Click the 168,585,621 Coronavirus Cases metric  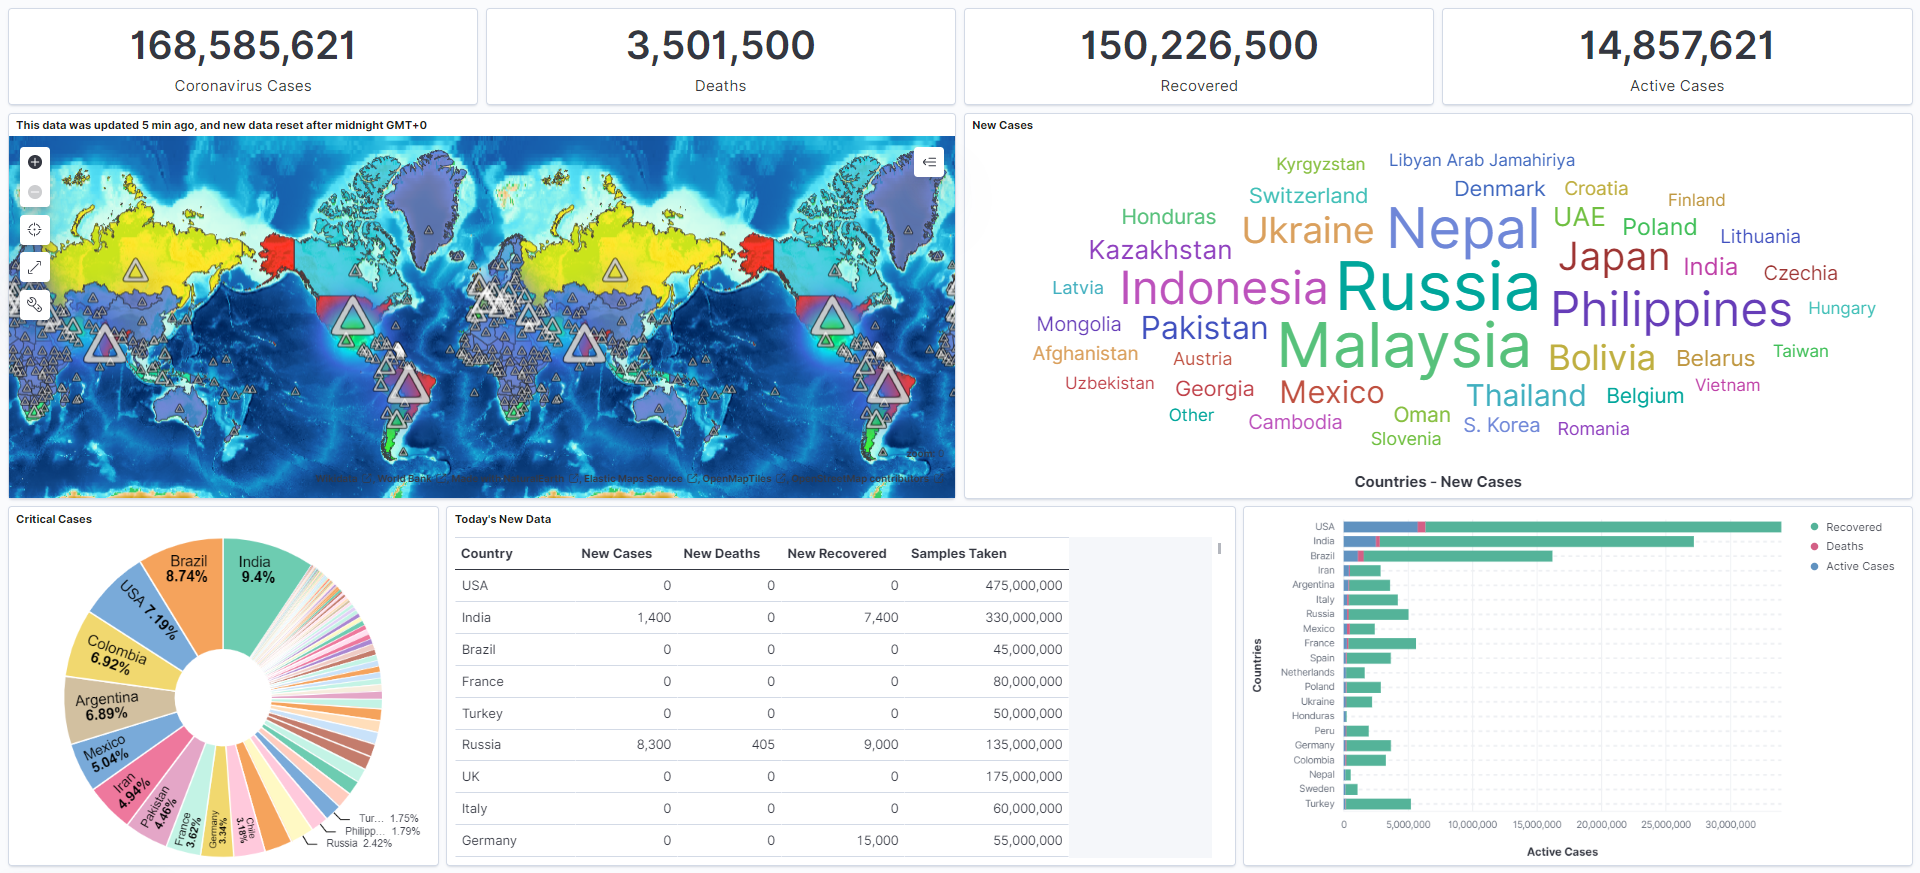click(243, 57)
